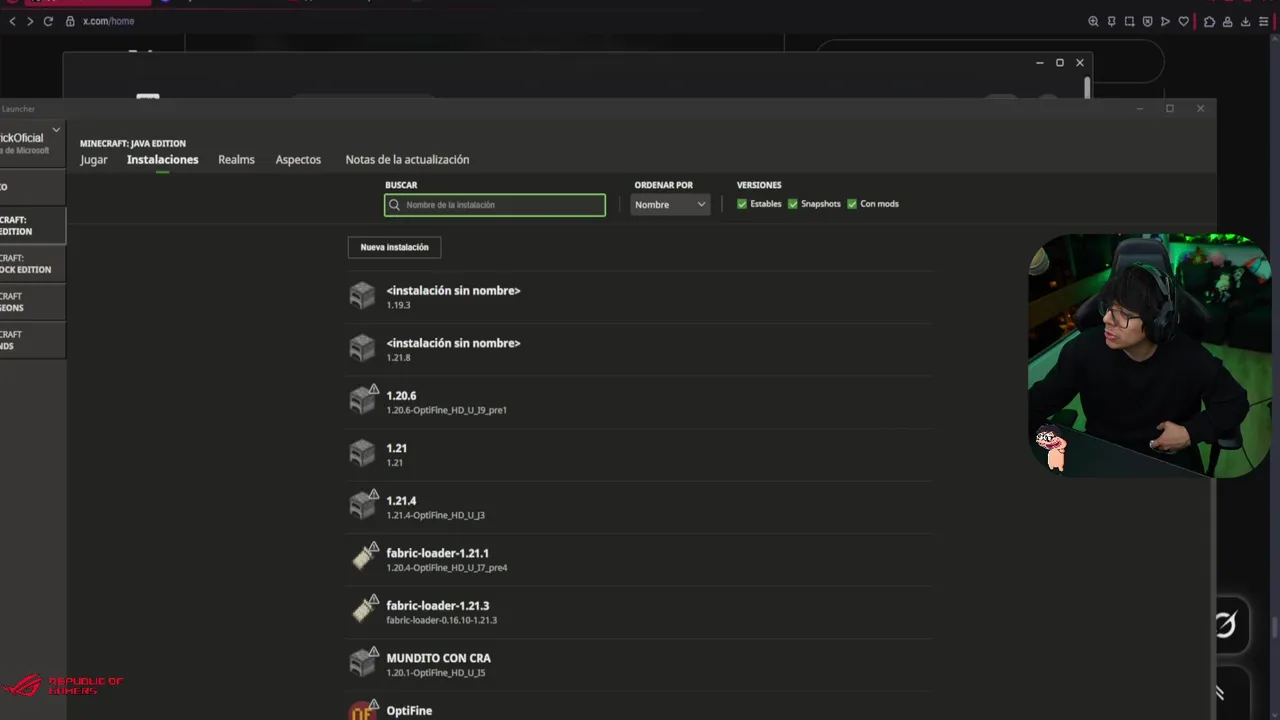Viewport: 1280px width, 720px height.
Task: Select Minecraft Legends in sidebar
Action: [x=32, y=340]
